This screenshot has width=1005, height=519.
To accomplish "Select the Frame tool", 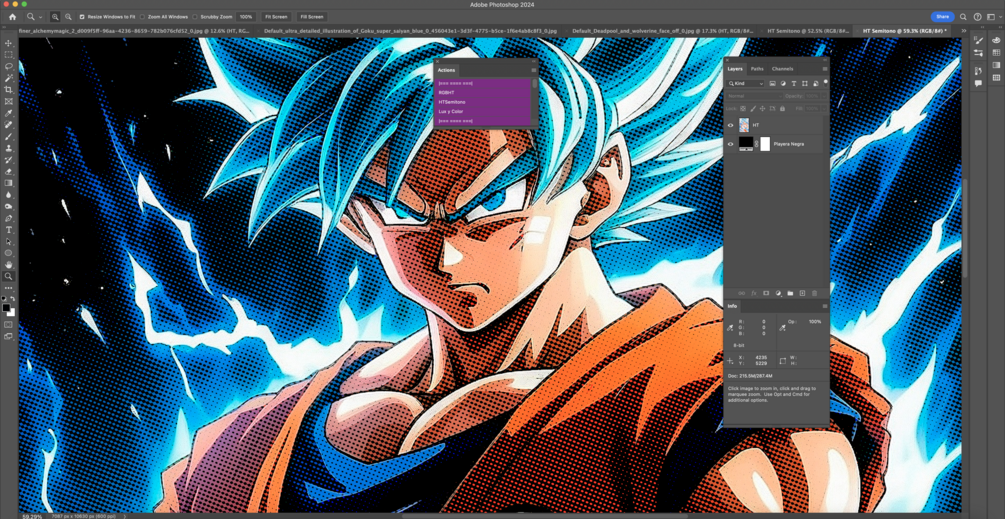I will click(9, 101).
